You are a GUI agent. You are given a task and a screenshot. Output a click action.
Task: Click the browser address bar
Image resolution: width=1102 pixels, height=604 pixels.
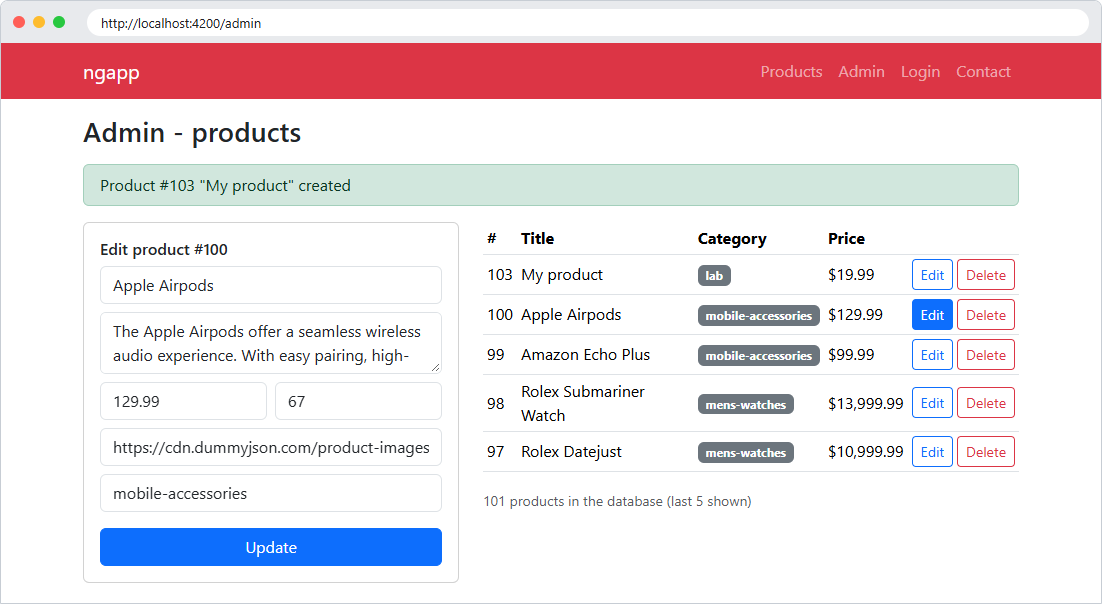pyautogui.click(x=588, y=23)
